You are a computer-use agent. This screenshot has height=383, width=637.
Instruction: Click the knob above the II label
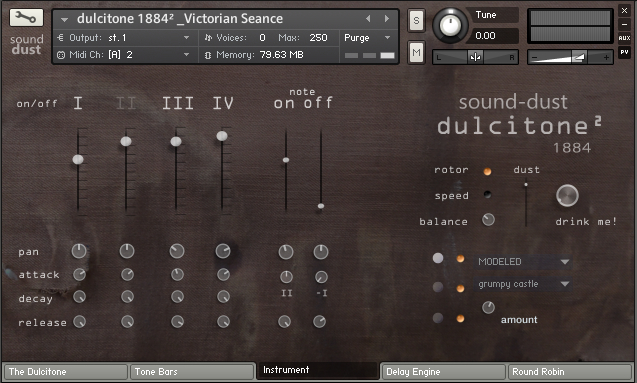point(286,277)
